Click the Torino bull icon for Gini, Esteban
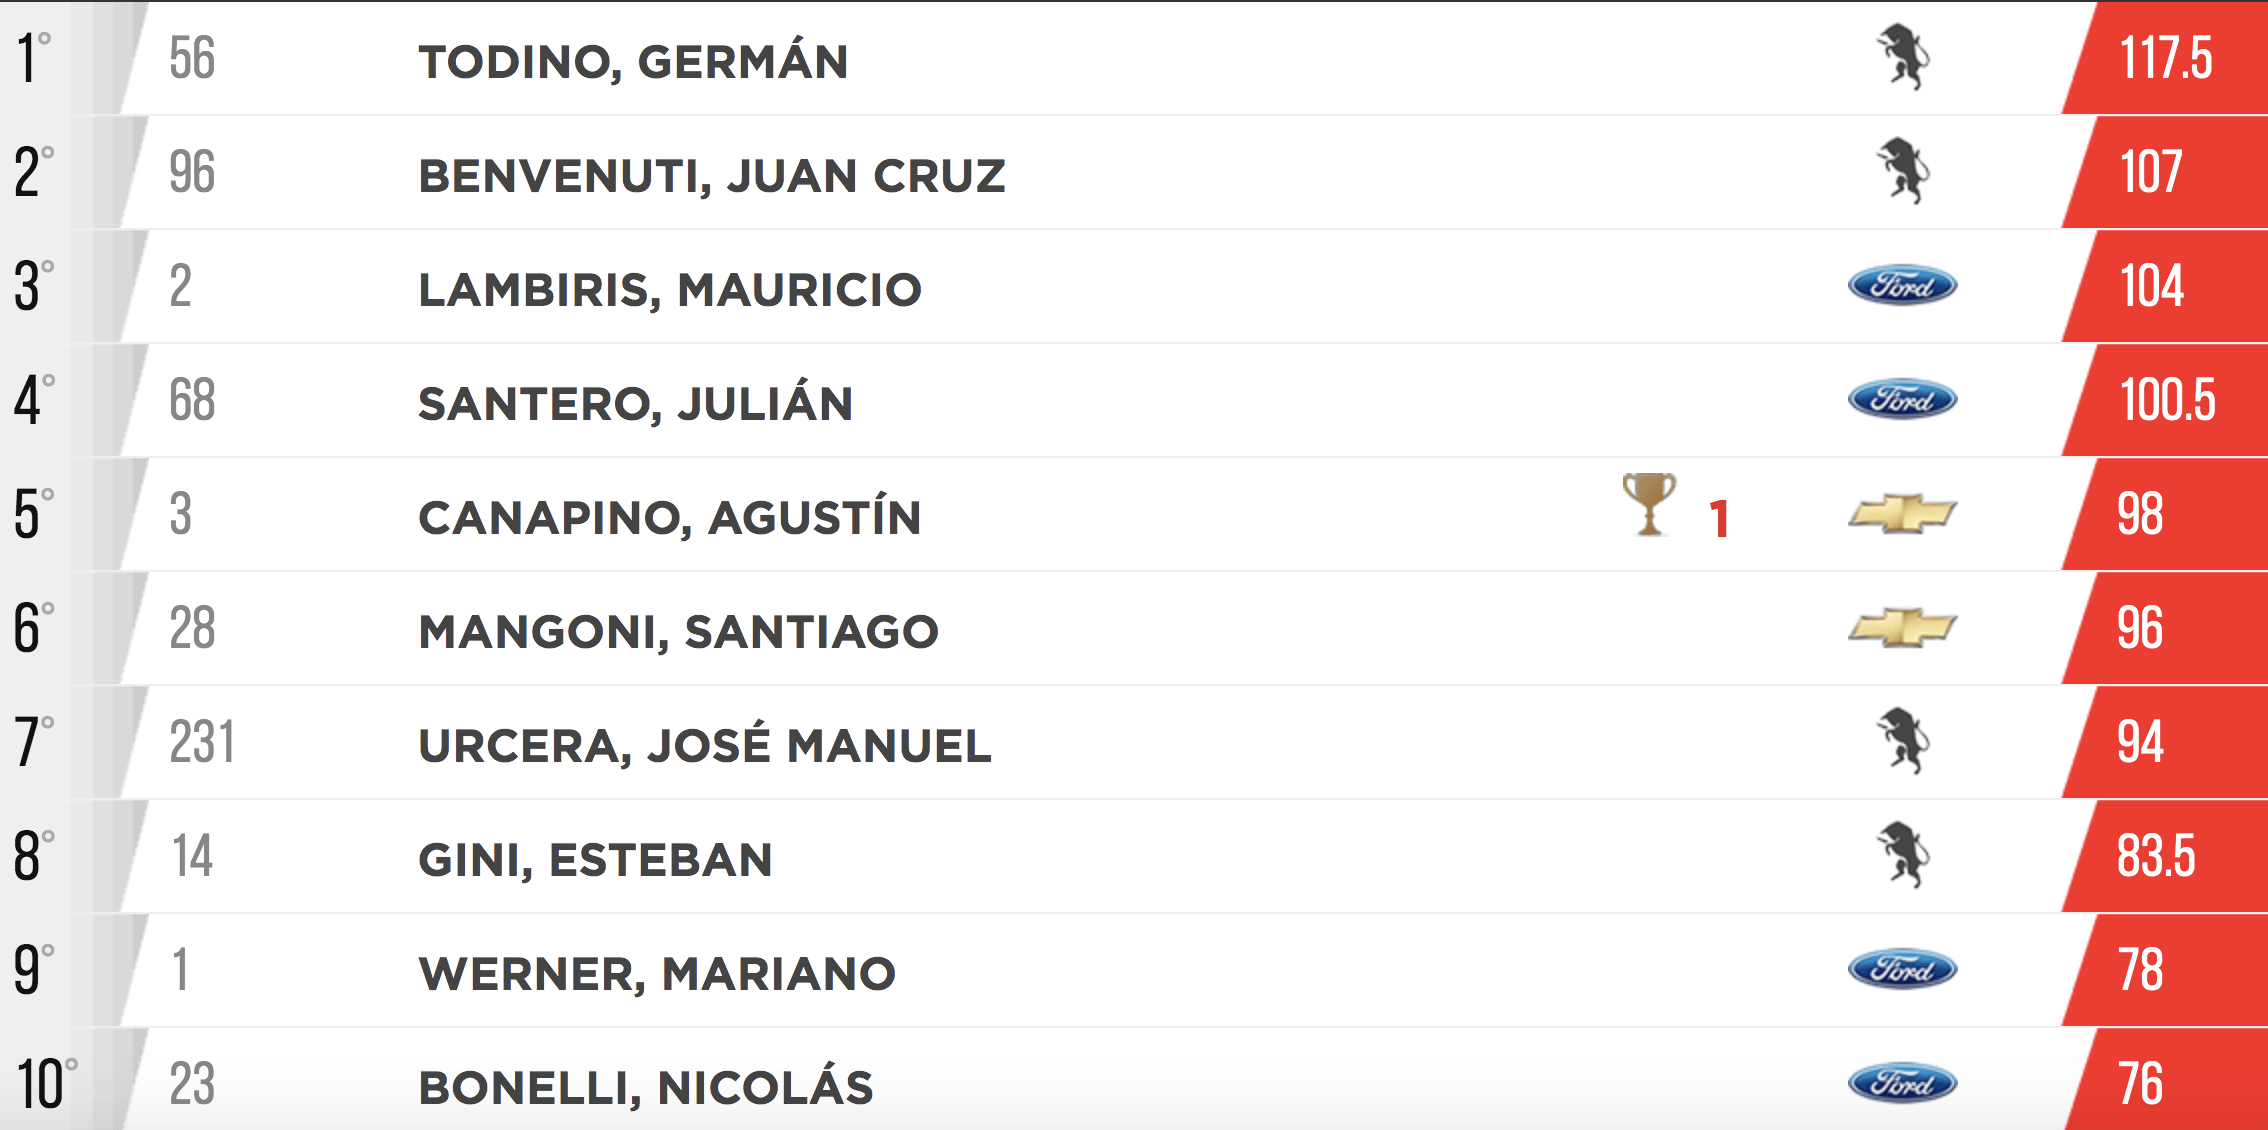 coord(1902,856)
